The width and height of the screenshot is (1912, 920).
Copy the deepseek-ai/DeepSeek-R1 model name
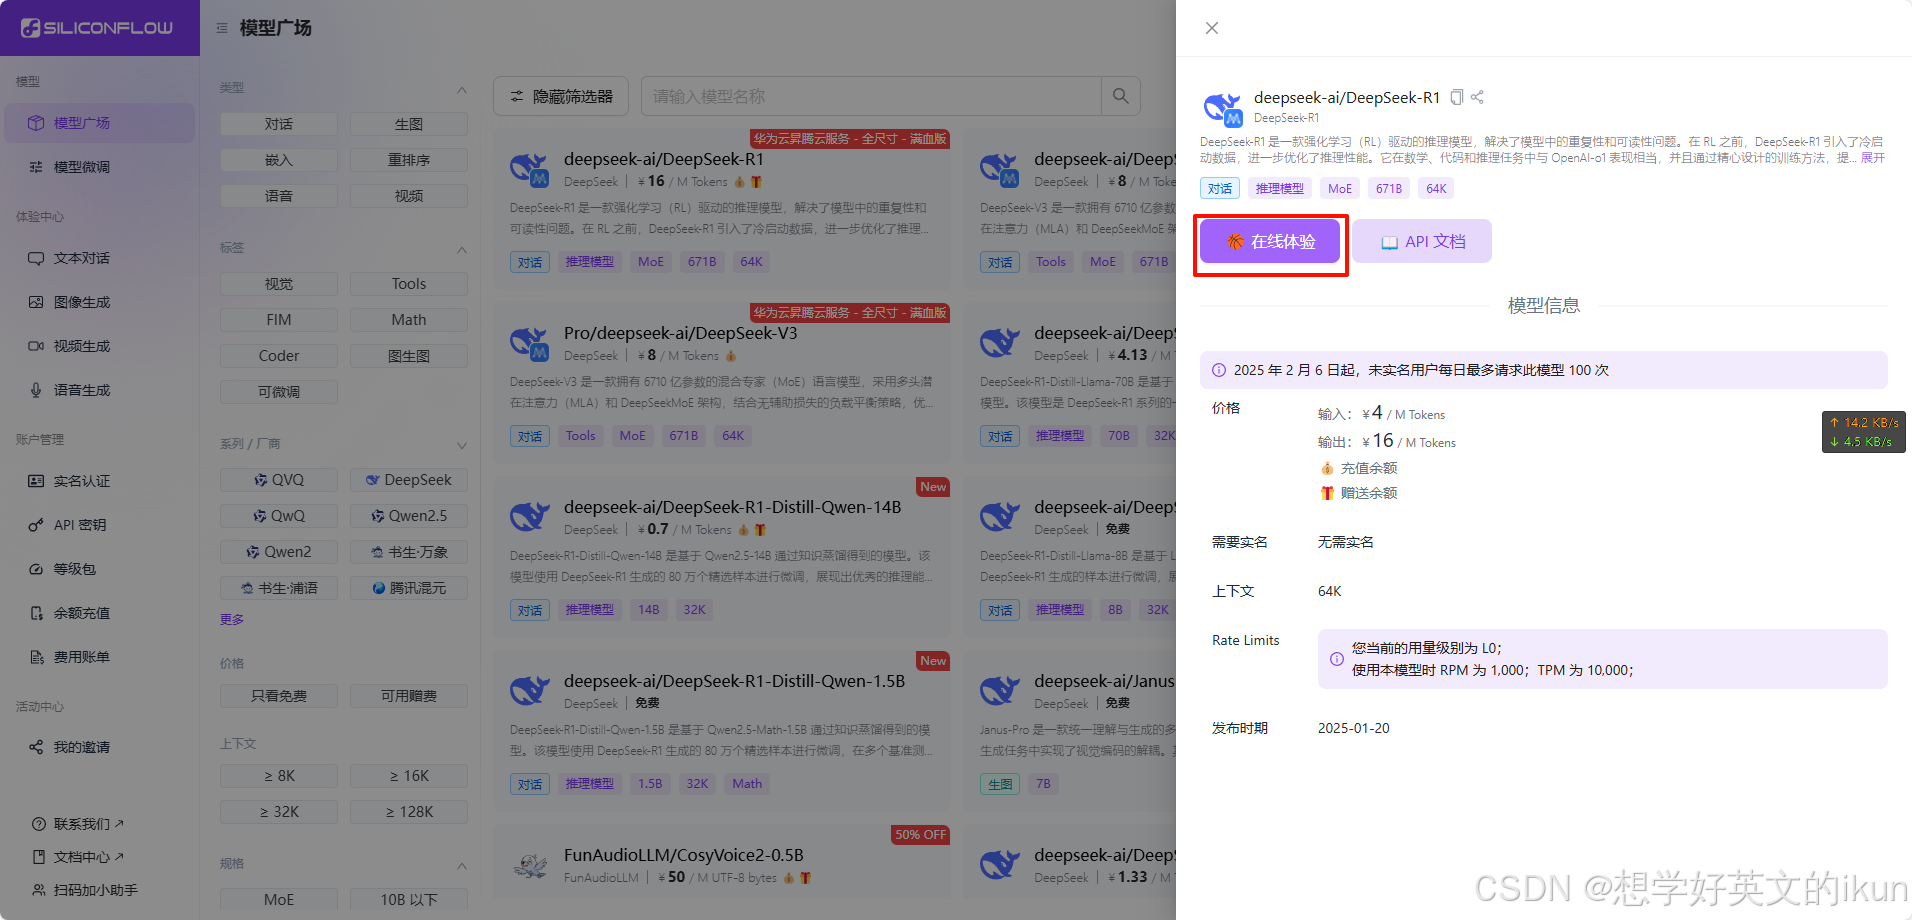1457,97
